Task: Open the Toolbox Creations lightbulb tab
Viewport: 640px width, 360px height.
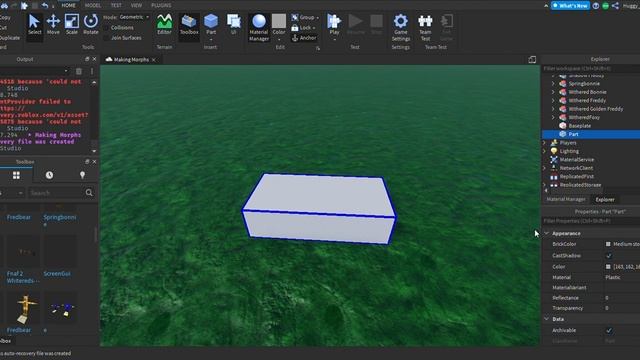Action: (82, 175)
